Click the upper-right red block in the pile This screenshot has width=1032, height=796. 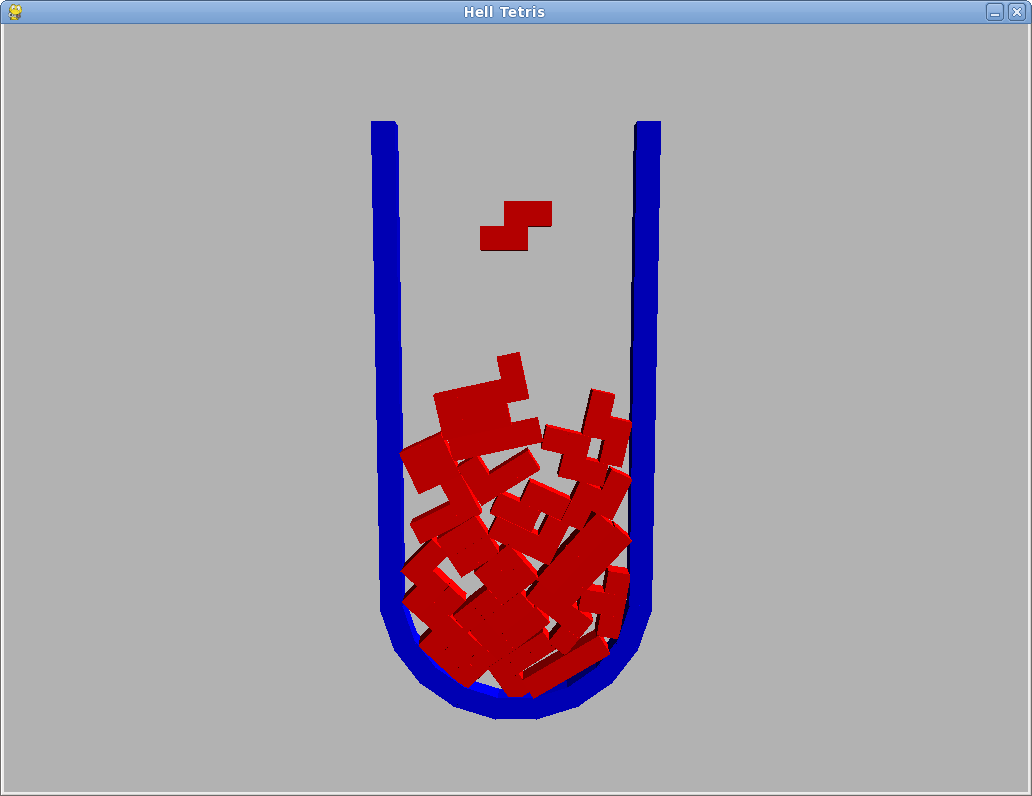click(605, 430)
